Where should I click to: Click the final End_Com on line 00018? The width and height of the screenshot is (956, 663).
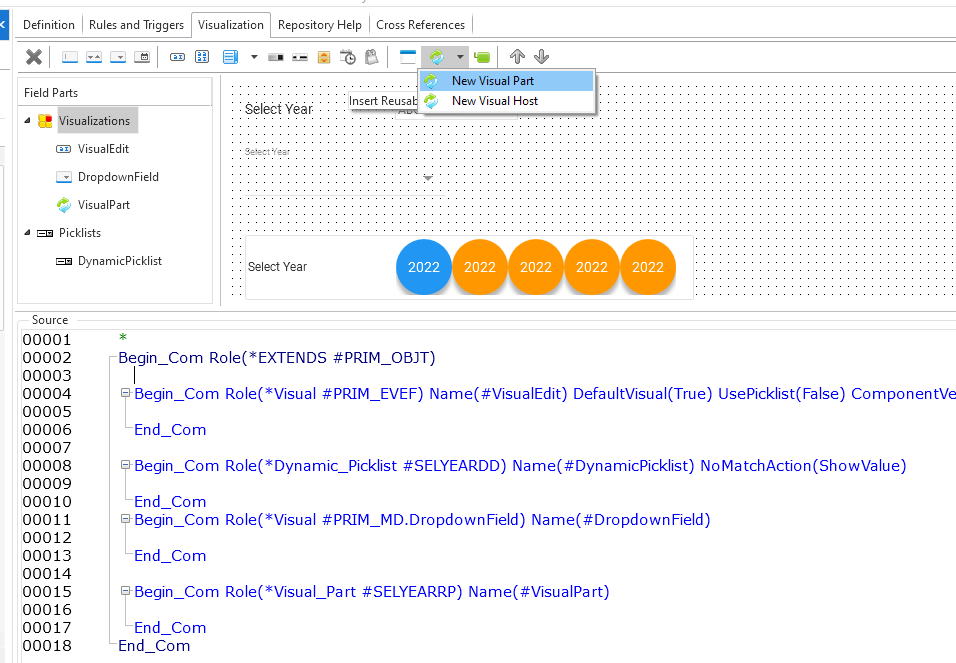tap(154, 645)
